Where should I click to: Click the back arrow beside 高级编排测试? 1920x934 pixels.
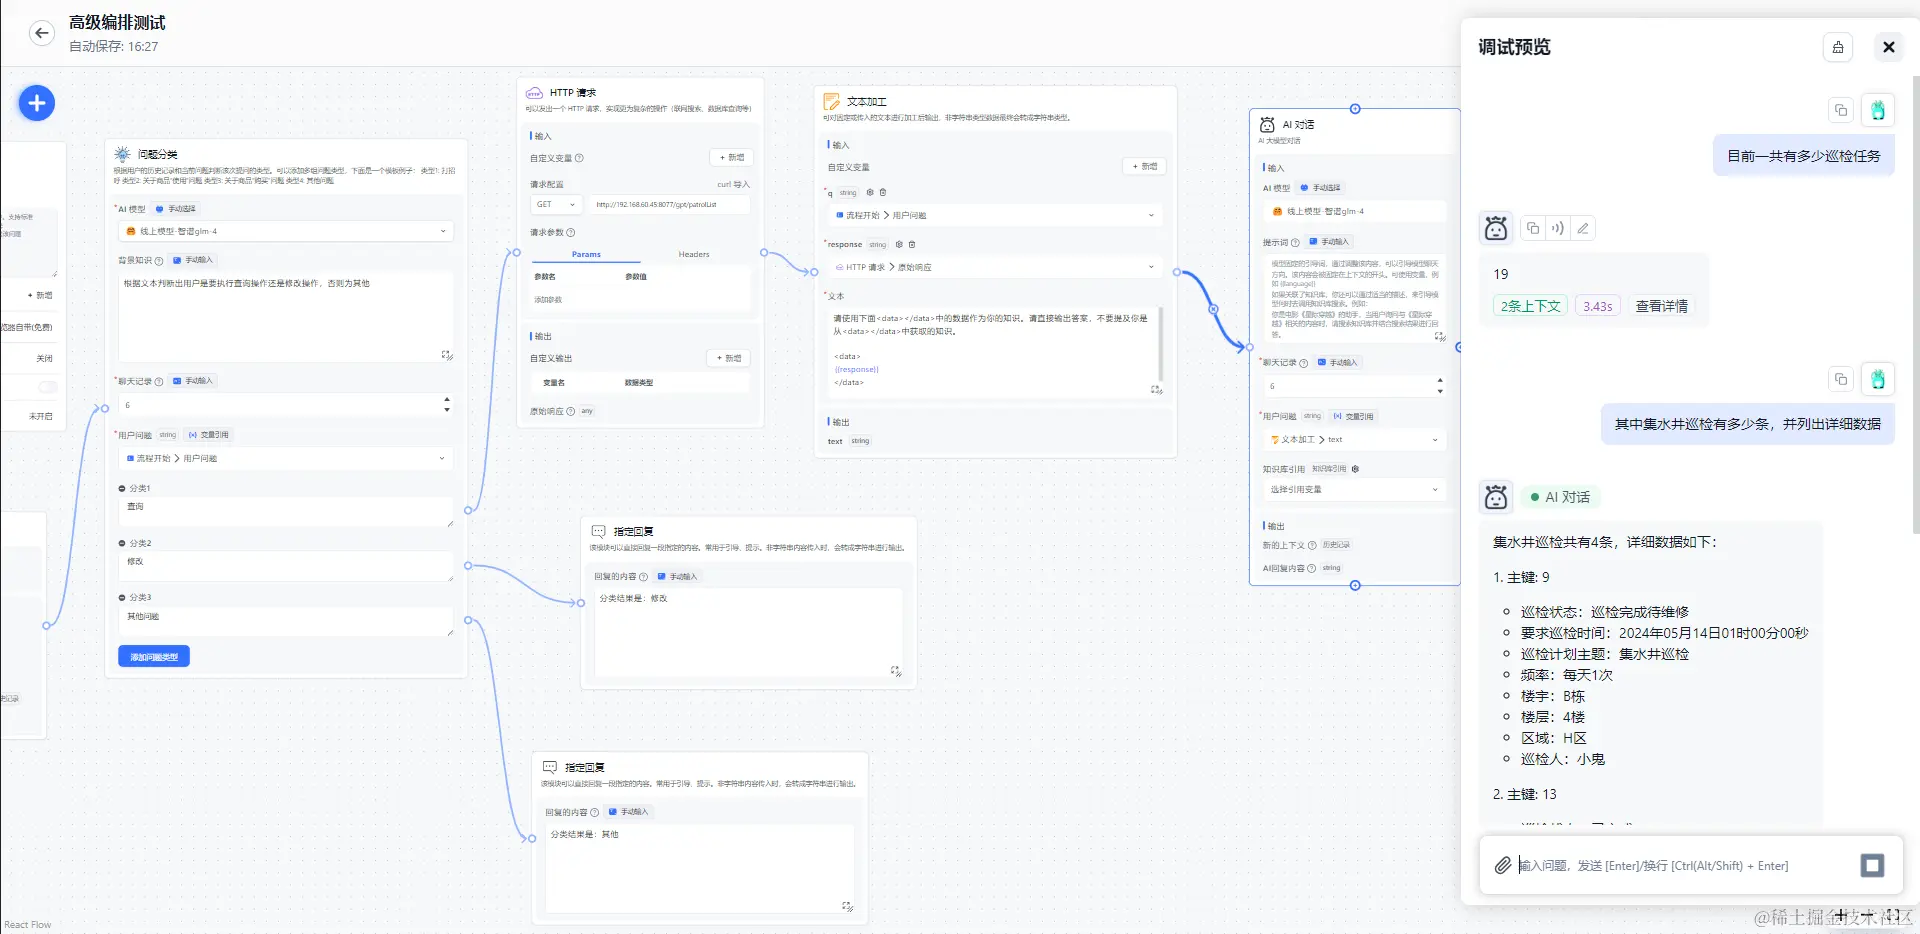click(x=41, y=33)
